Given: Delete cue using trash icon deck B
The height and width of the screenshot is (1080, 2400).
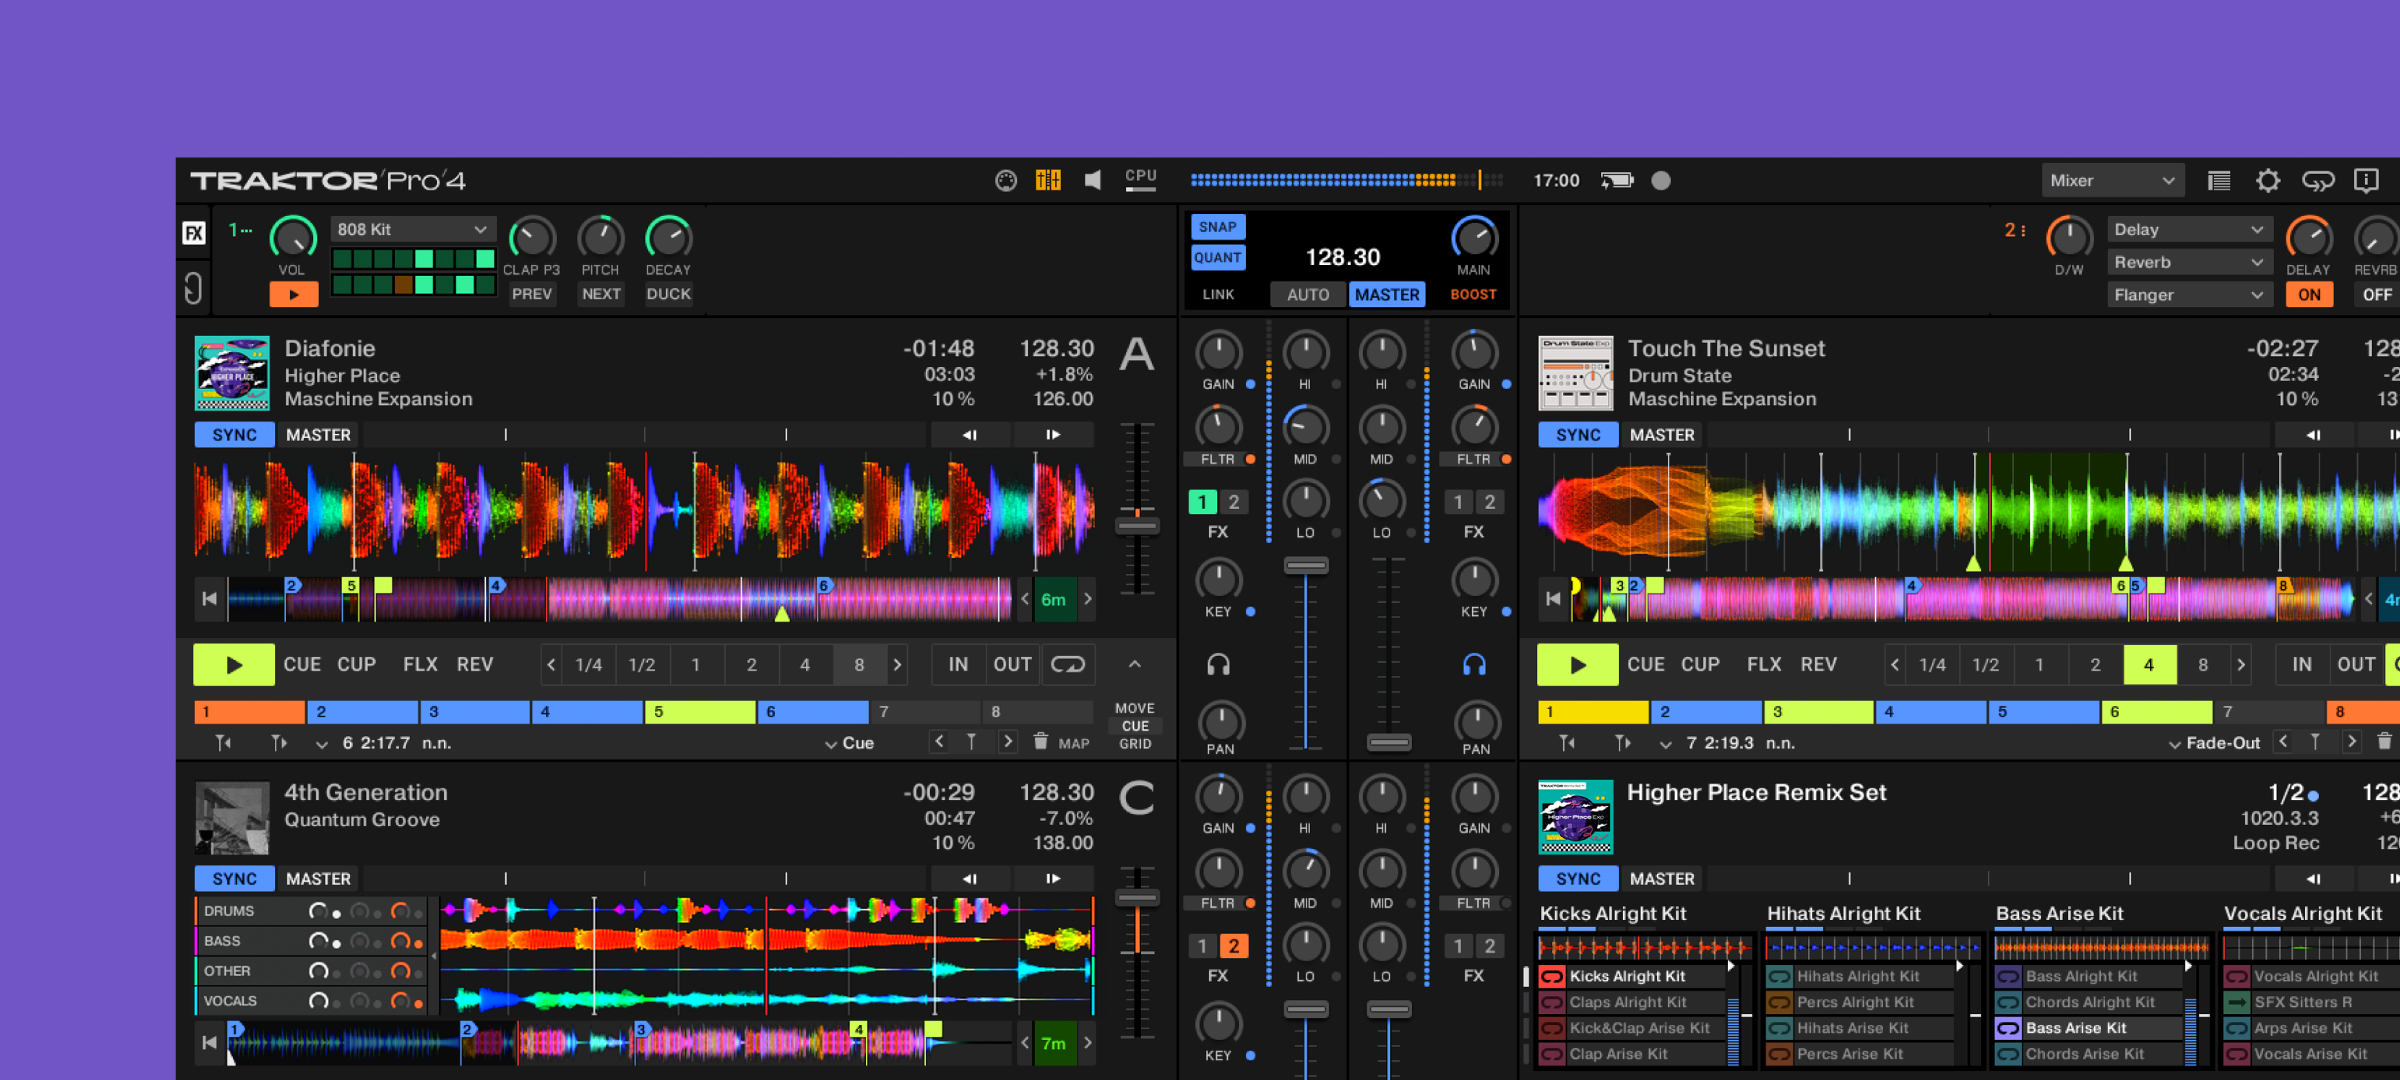Looking at the screenshot, I should tap(2385, 742).
